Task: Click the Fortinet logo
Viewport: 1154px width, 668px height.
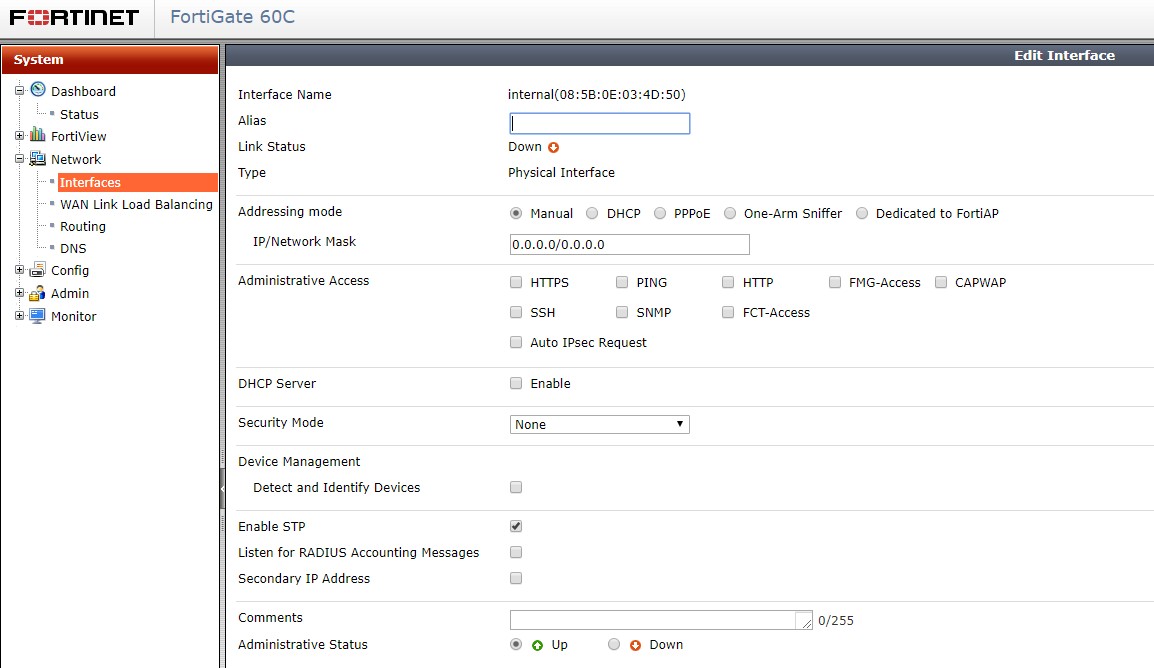Action: coord(75,17)
